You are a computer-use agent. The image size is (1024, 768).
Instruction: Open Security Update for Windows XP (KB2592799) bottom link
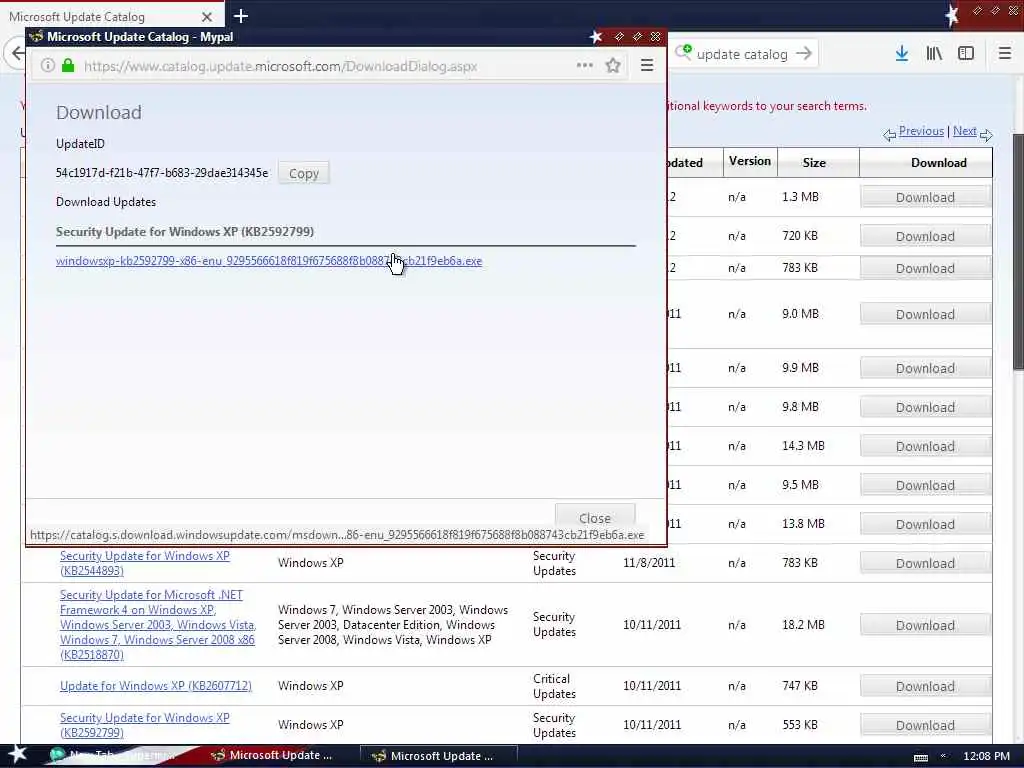[x=144, y=725]
